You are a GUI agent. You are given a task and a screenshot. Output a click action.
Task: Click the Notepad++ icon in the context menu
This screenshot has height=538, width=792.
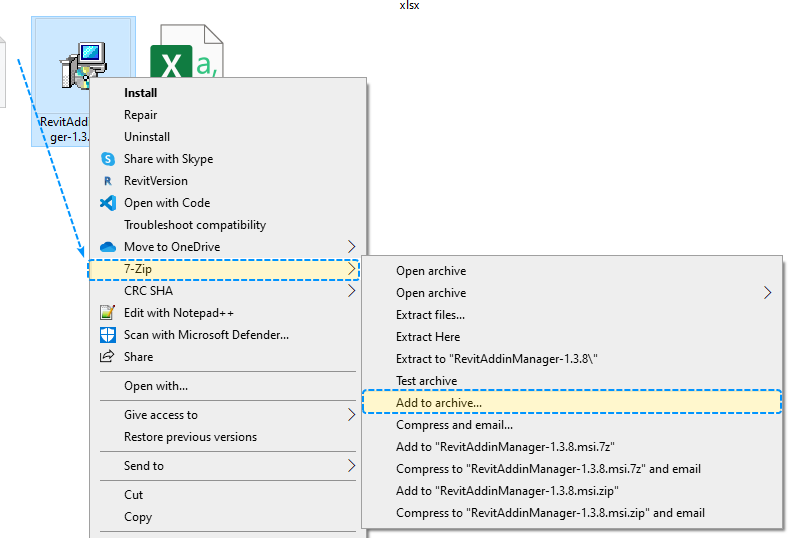pos(108,313)
